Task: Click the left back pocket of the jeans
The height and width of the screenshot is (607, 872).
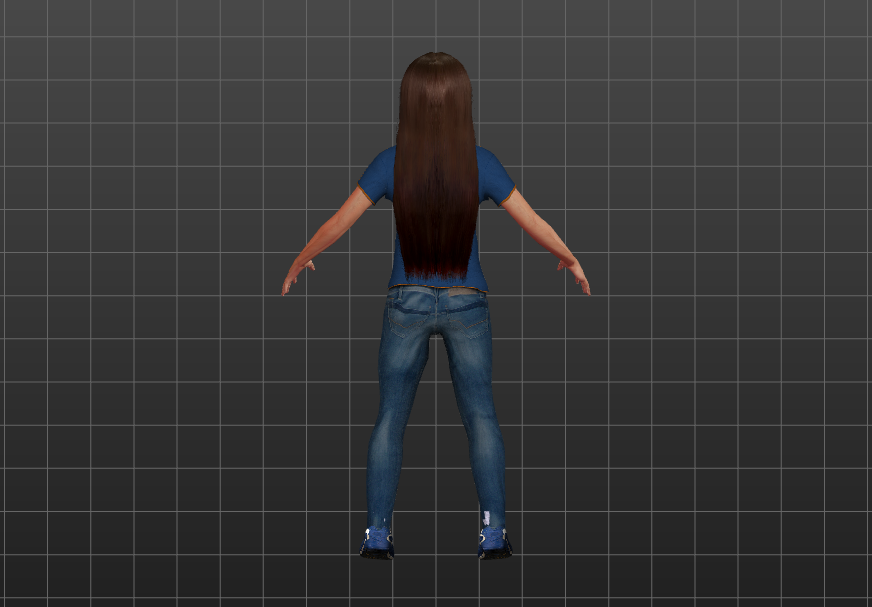Action: tap(410, 313)
